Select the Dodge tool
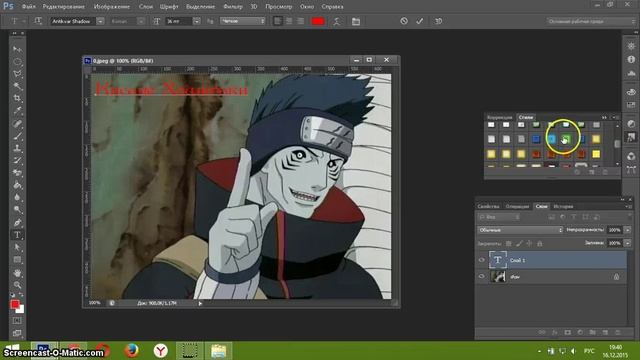This screenshot has width=640, height=360. [x=17, y=210]
